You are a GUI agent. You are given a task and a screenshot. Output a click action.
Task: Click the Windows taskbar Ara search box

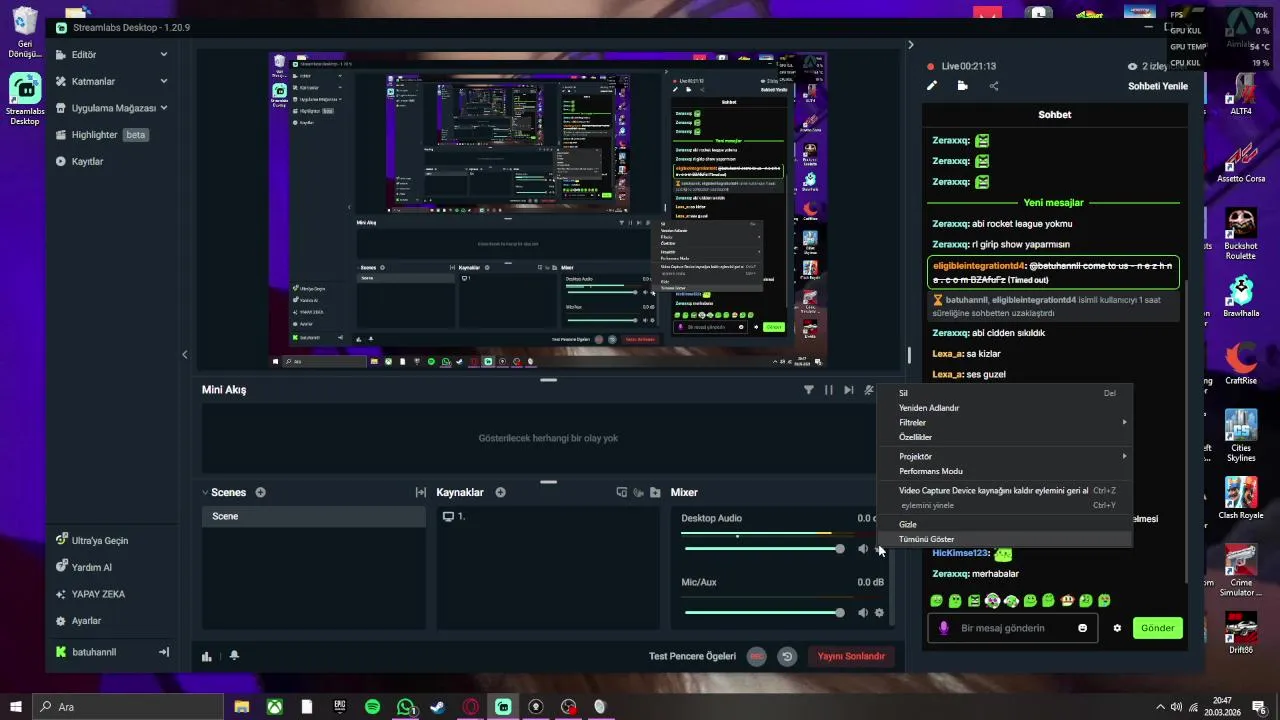pos(128,707)
